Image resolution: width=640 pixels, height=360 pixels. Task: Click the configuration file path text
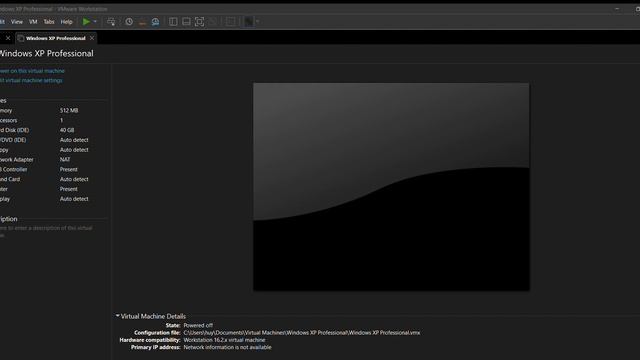tap(302, 333)
